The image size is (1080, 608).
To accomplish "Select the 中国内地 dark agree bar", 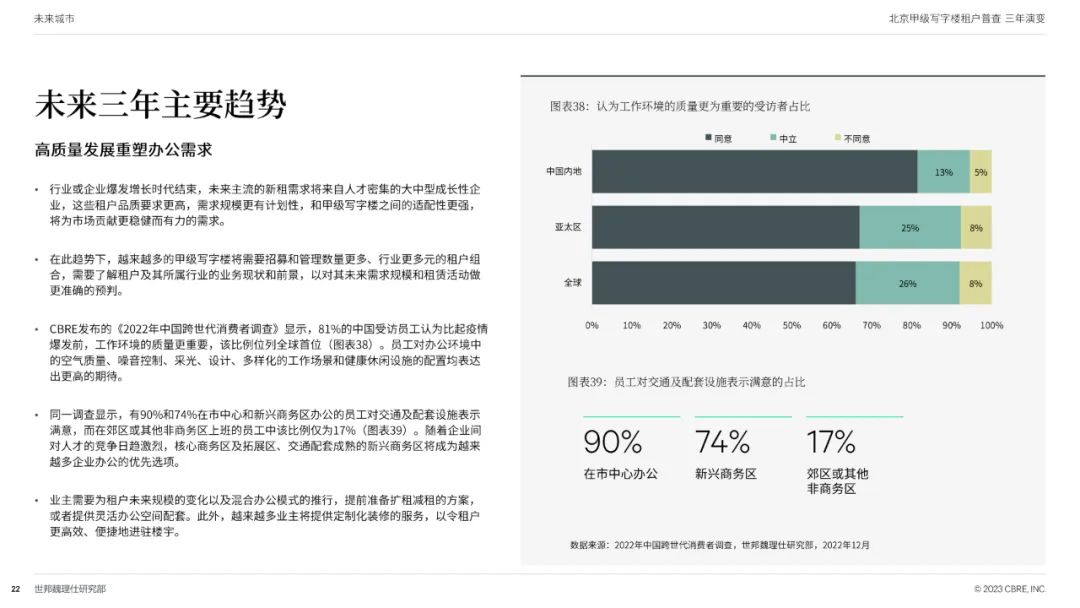I will tap(754, 171).
